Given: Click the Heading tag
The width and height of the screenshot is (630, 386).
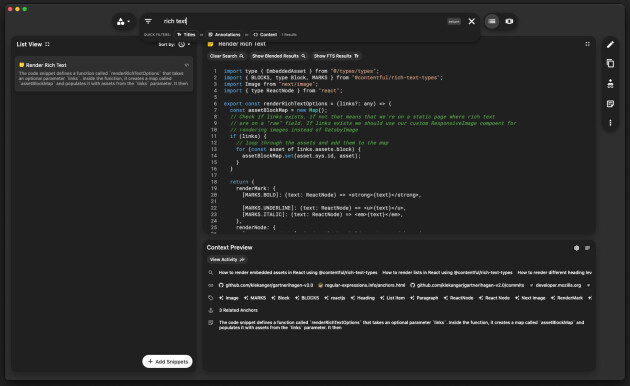Looking at the screenshot, I should tap(362, 298).
